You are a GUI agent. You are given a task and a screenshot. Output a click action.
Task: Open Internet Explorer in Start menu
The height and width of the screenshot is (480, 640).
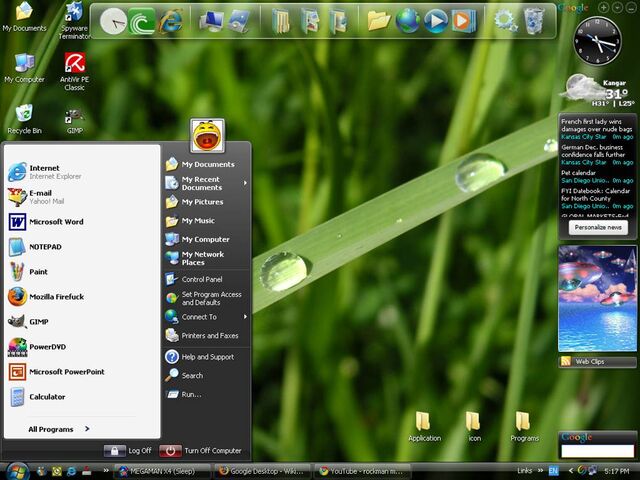pyautogui.click(x=82, y=172)
